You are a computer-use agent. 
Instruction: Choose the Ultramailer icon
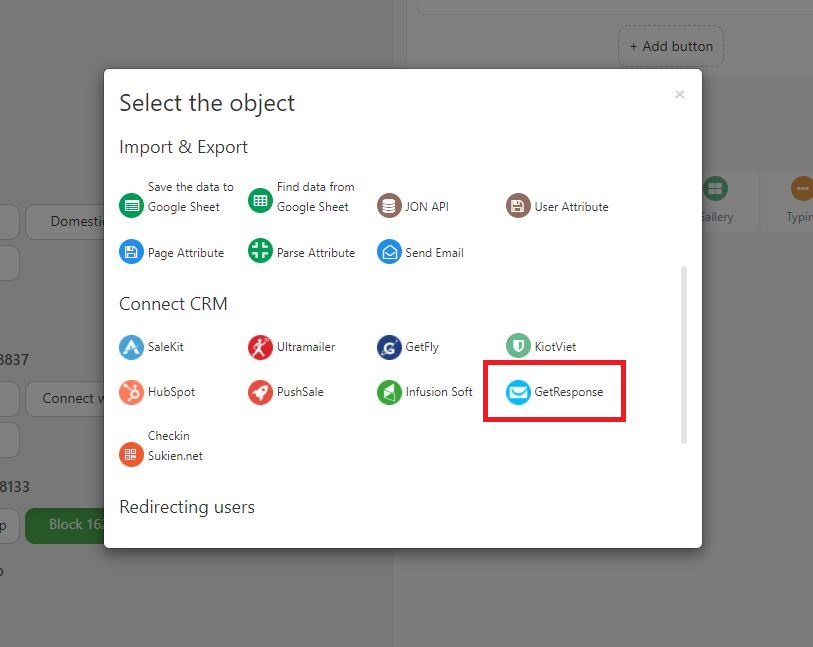(260, 347)
